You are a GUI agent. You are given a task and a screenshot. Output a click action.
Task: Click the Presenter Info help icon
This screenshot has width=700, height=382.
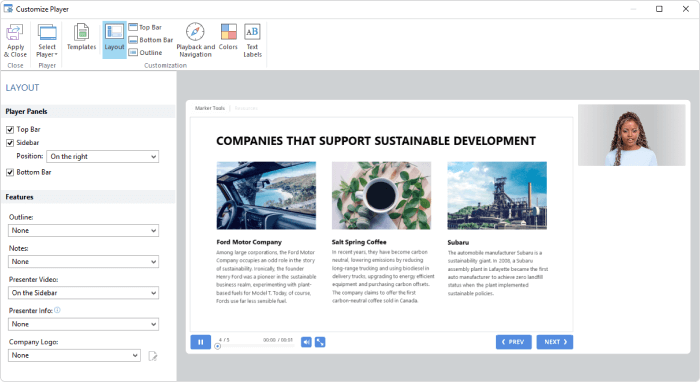(x=58, y=310)
